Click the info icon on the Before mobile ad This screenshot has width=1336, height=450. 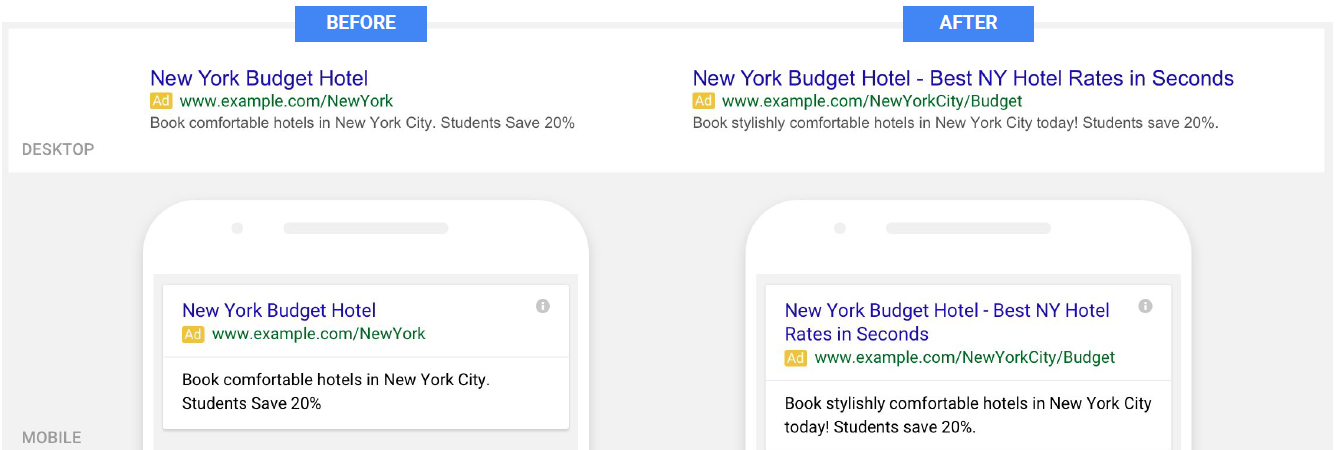[x=543, y=306]
